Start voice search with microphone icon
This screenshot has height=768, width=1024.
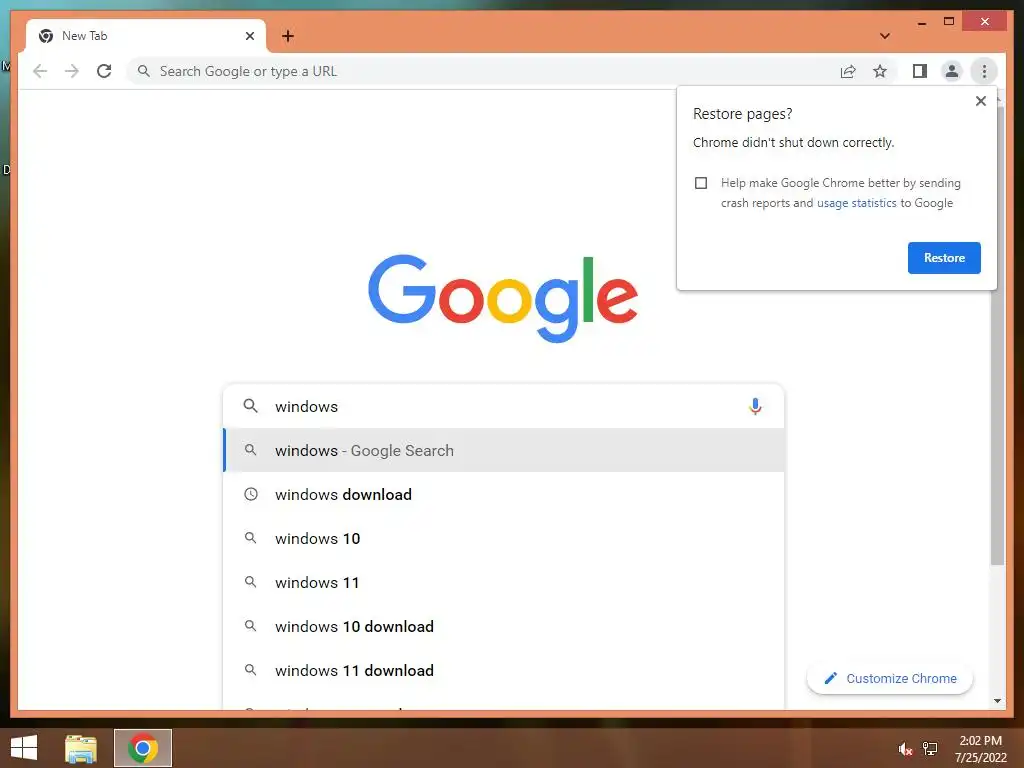tap(755, 406)
